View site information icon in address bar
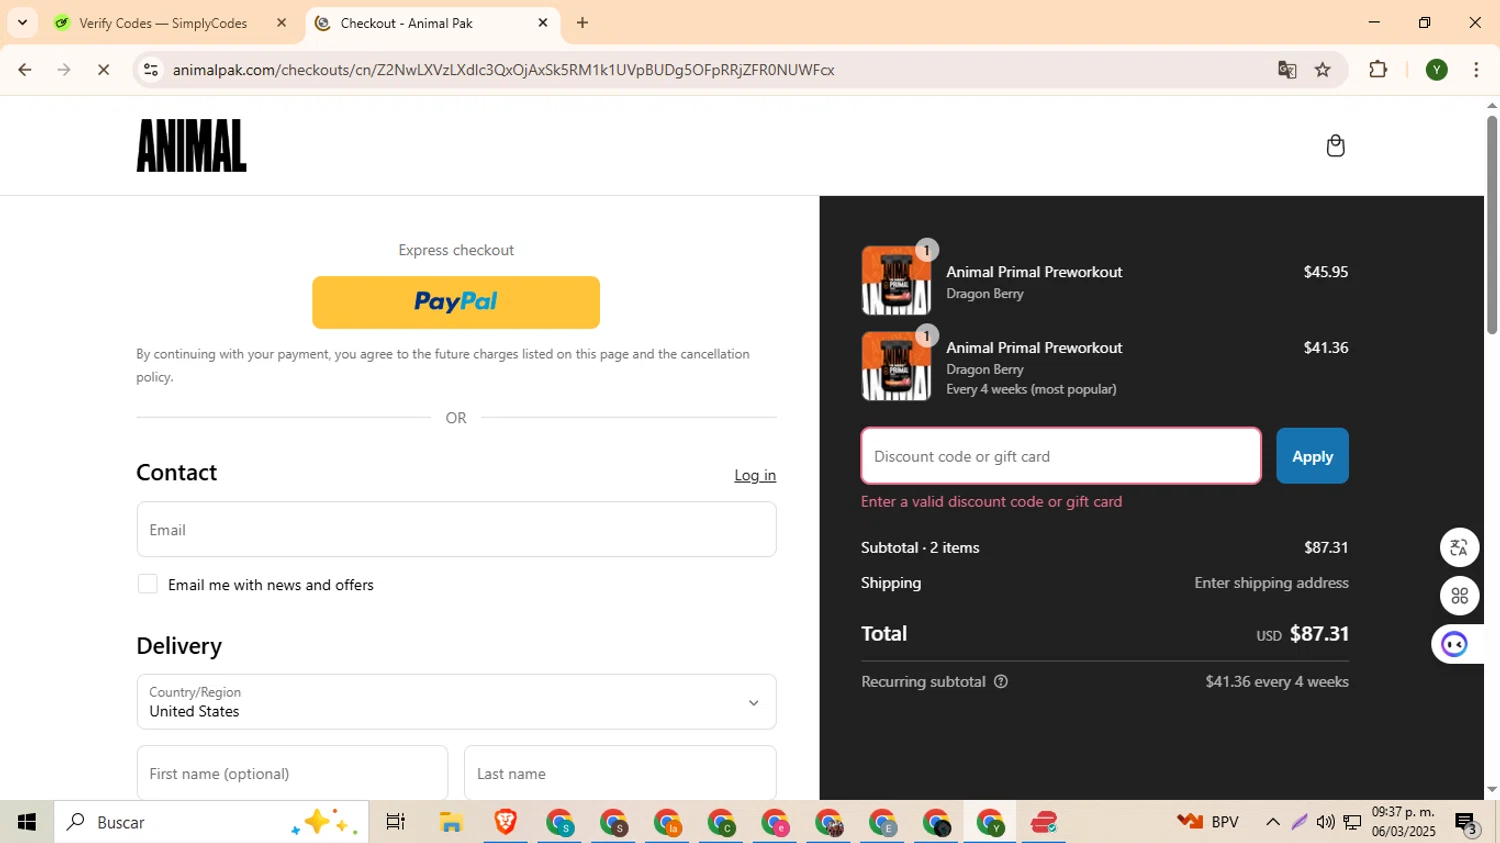This screenshot has width=1500, height=843. 151,70
